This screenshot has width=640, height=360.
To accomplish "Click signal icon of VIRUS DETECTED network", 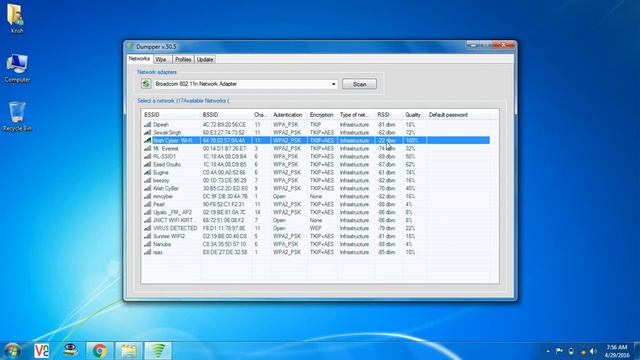I will (147, 228).
